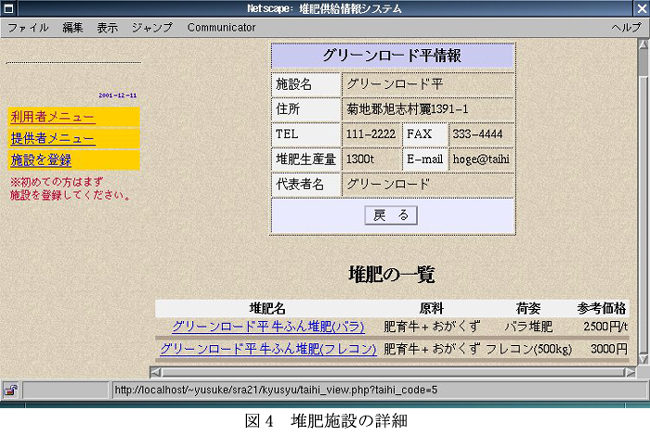
Task: Open グリーンロード平牛ふん堆肥(バラ) link
Action: click(268, 326)
